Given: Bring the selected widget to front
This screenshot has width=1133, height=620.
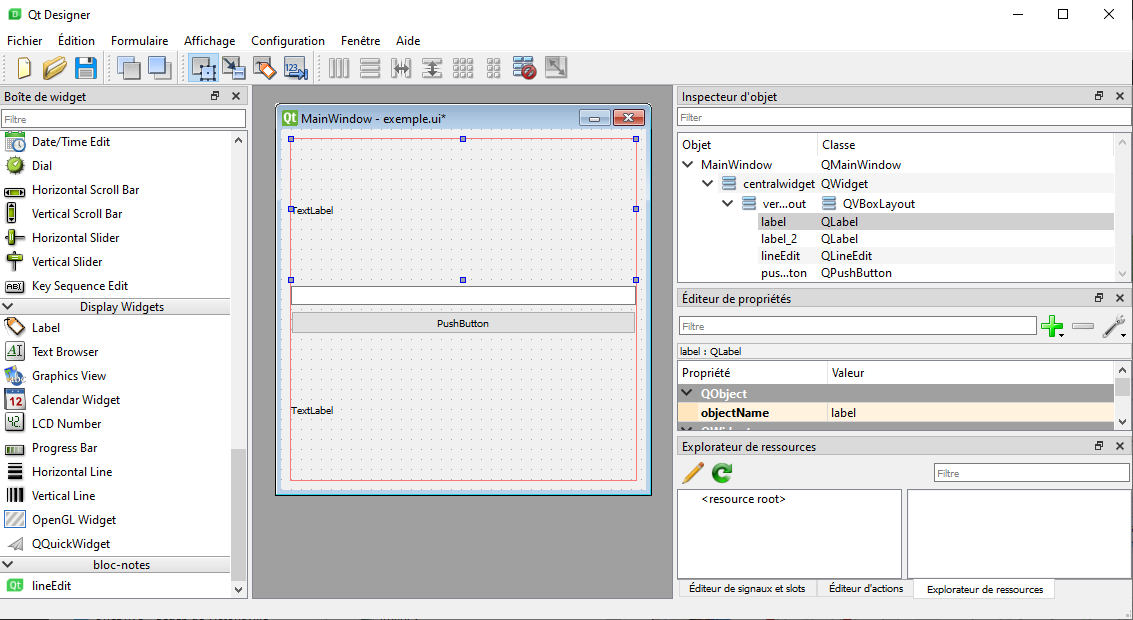Looking at the screenshot, I should (x=160, y=68).
